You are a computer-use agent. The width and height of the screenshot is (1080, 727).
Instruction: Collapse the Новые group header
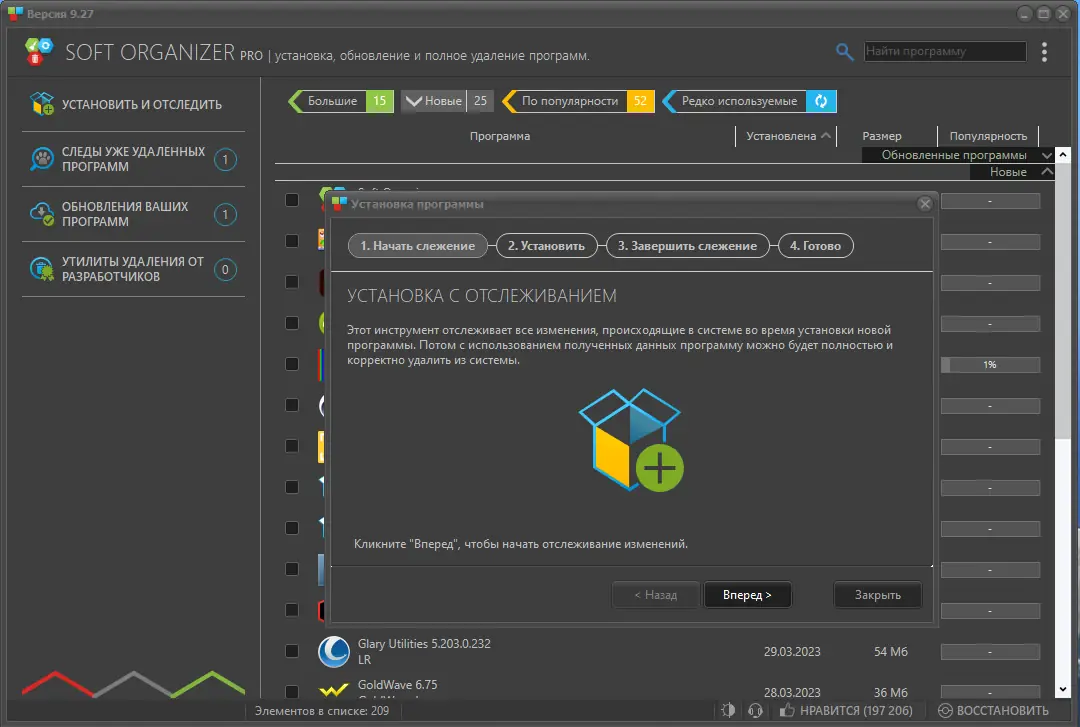click(1047, 172)
